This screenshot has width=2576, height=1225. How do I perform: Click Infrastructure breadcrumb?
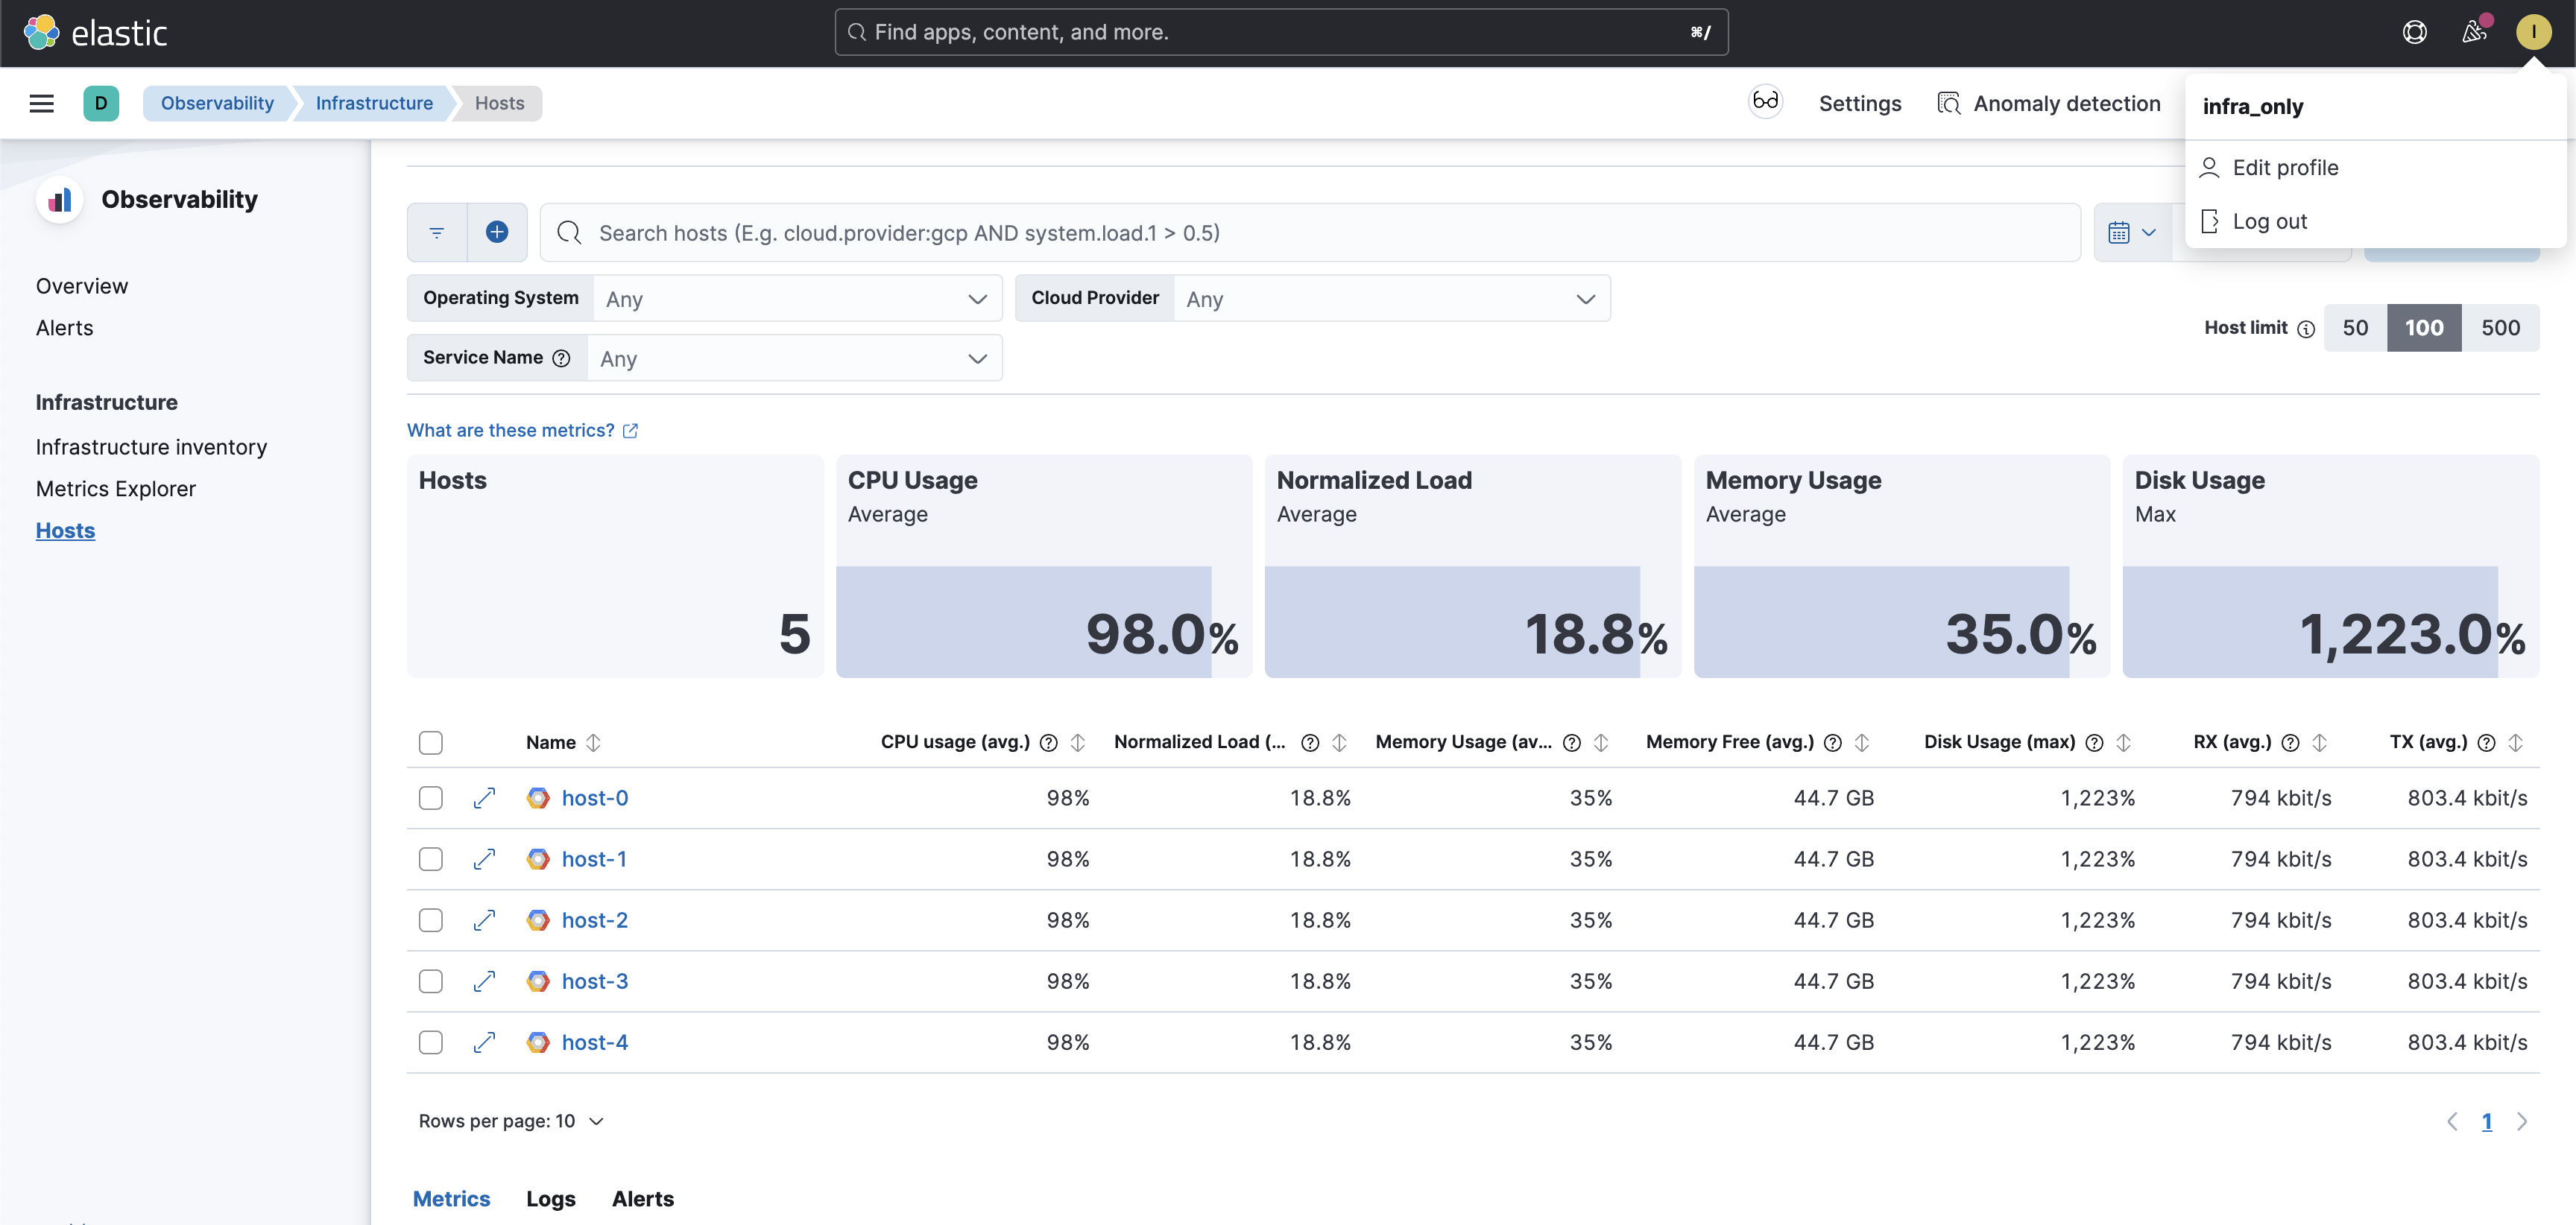click(x=374, y=103)
